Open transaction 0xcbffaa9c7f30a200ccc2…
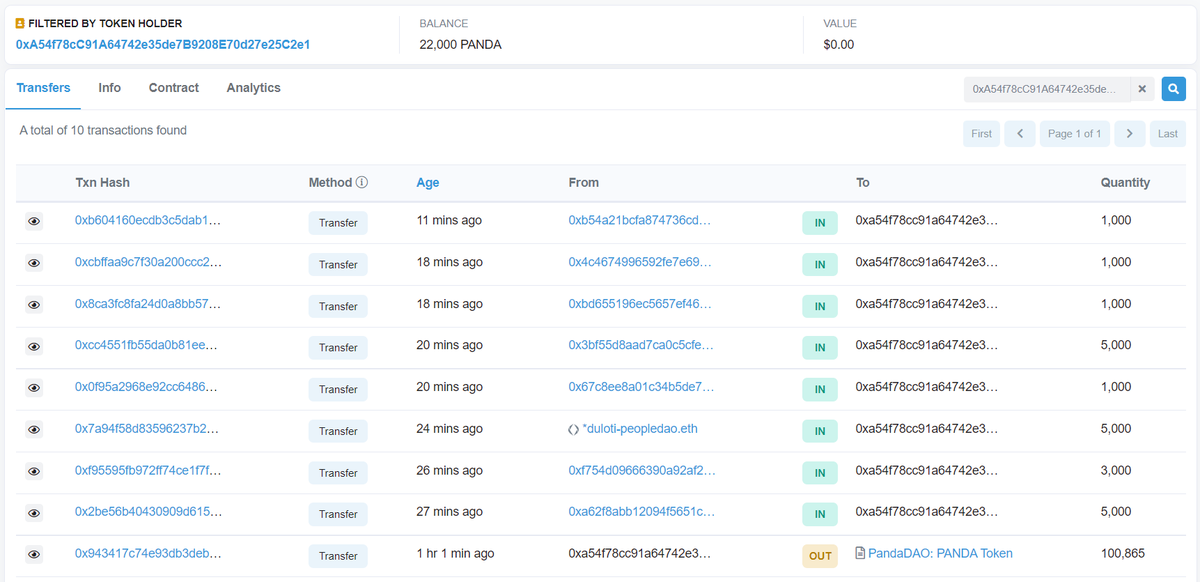This screenshot has height=582, width=1200. (148, 262)
